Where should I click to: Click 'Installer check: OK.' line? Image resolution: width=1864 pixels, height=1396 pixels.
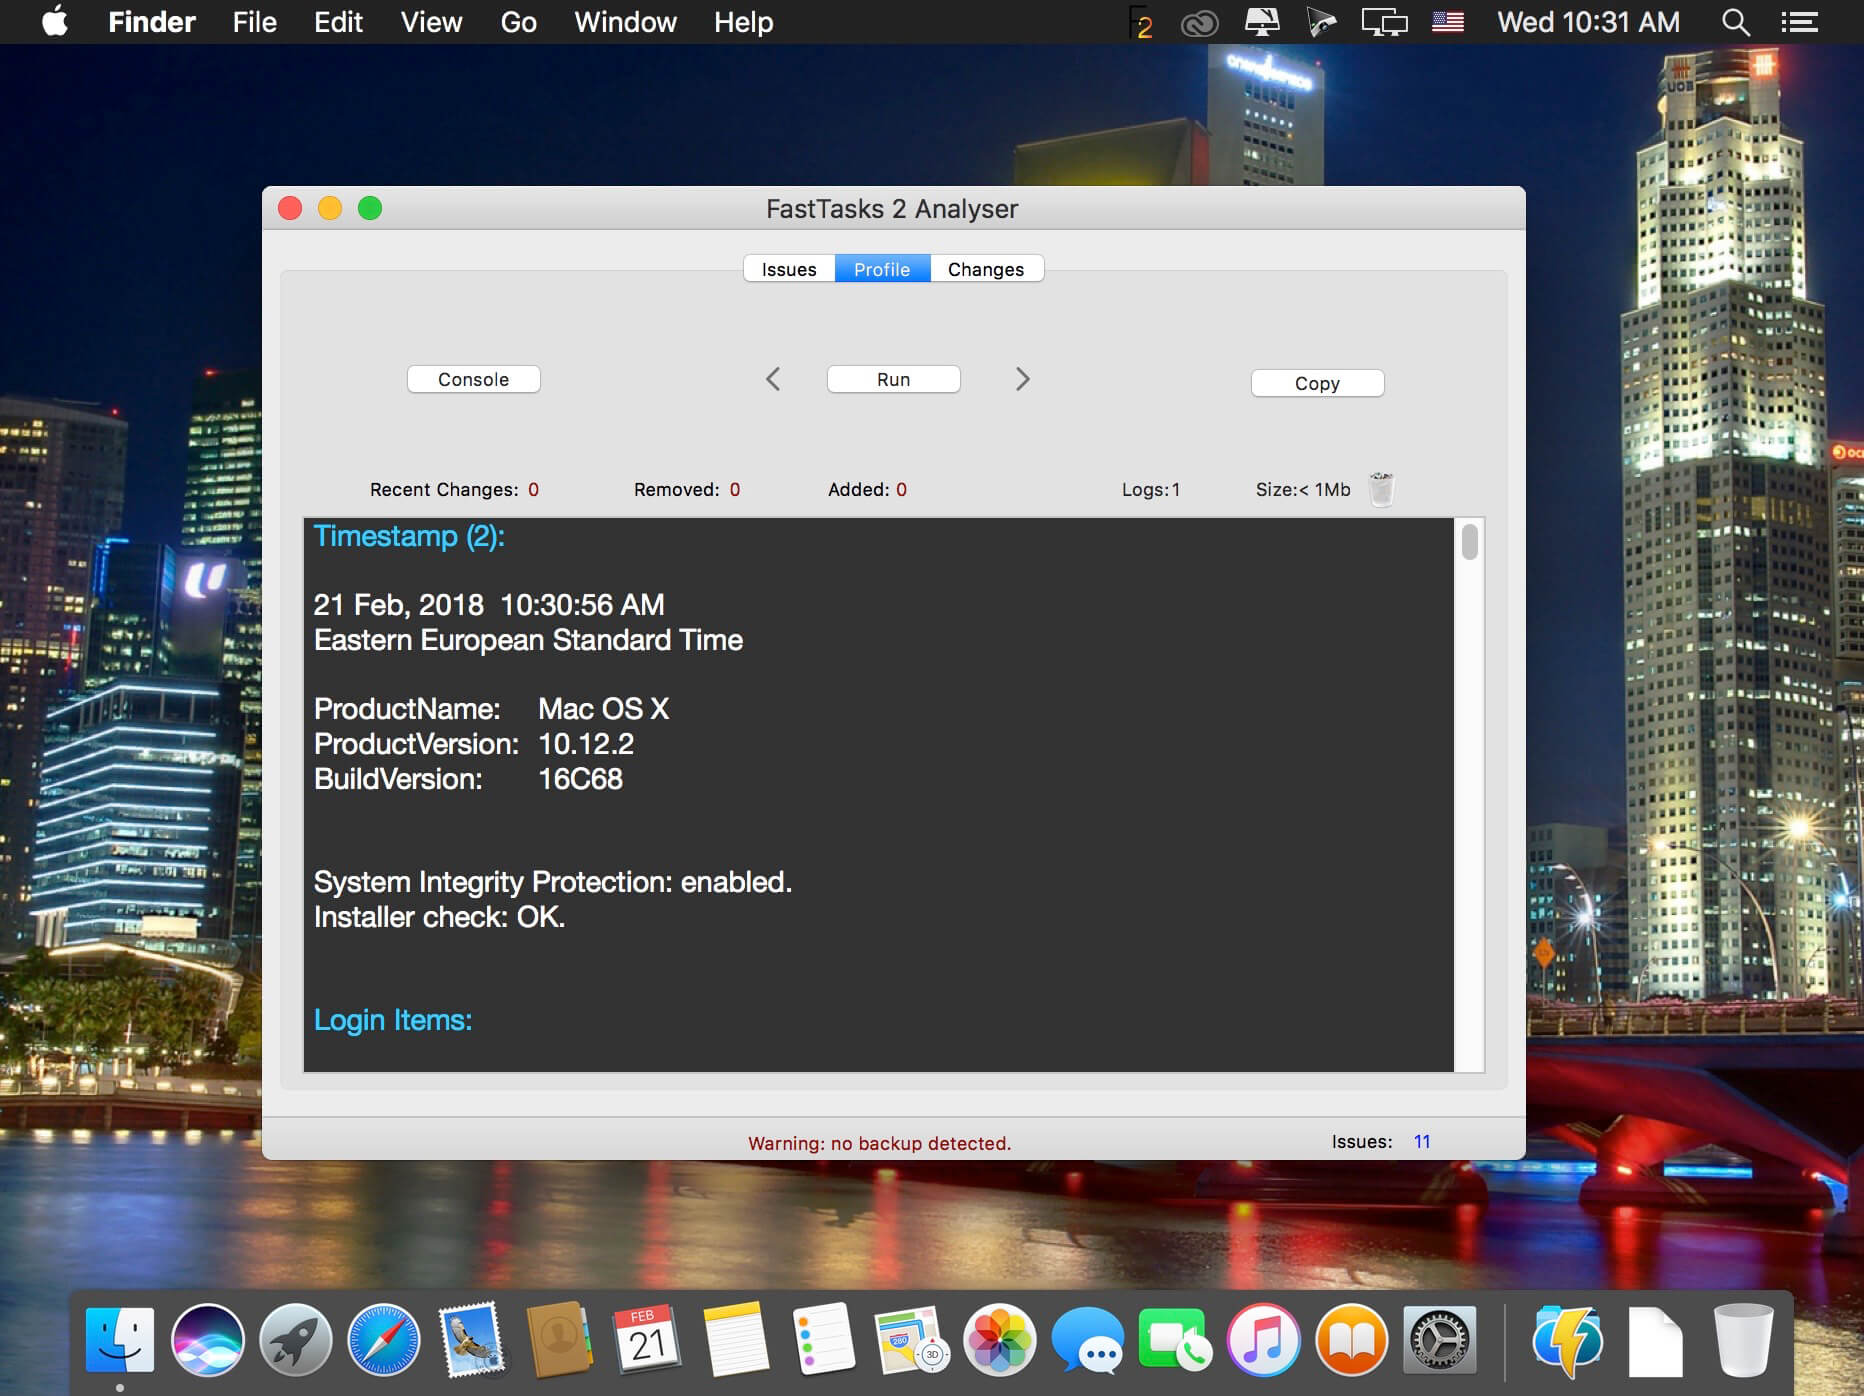tap(439, 917)
